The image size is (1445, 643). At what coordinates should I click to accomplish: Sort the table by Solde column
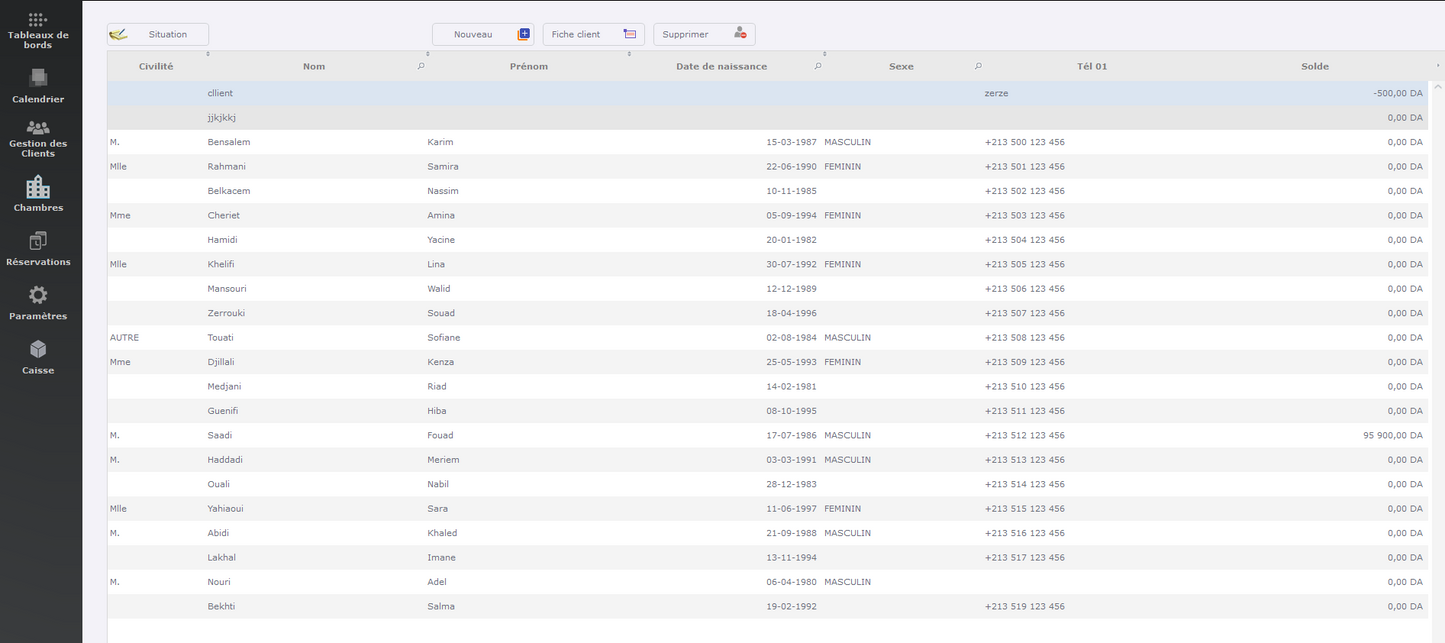click(x=1314, y=66)
